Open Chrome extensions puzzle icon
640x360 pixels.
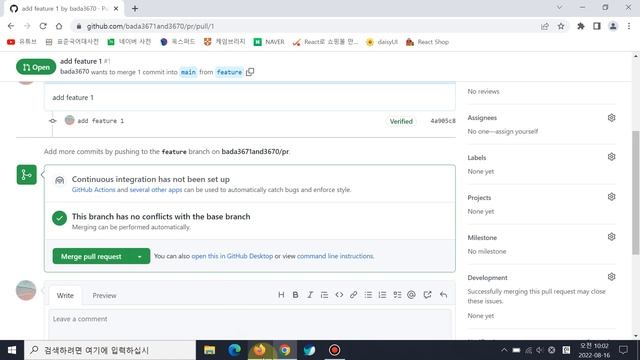(x=580, y=26)
